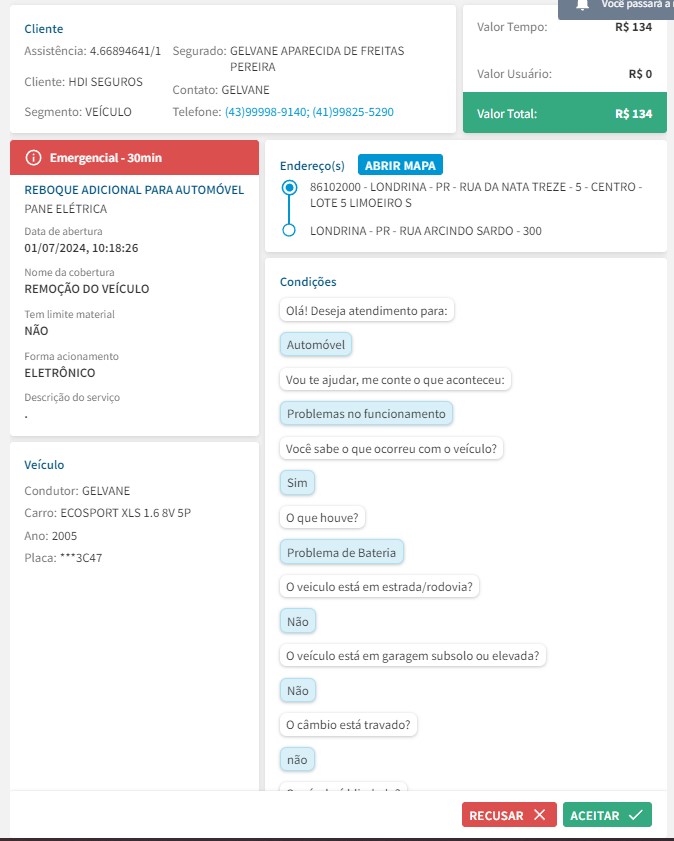Select 'Não' under the estrada/rodovia question
This screenshot has height=841, width=674.
pos(297,621)
